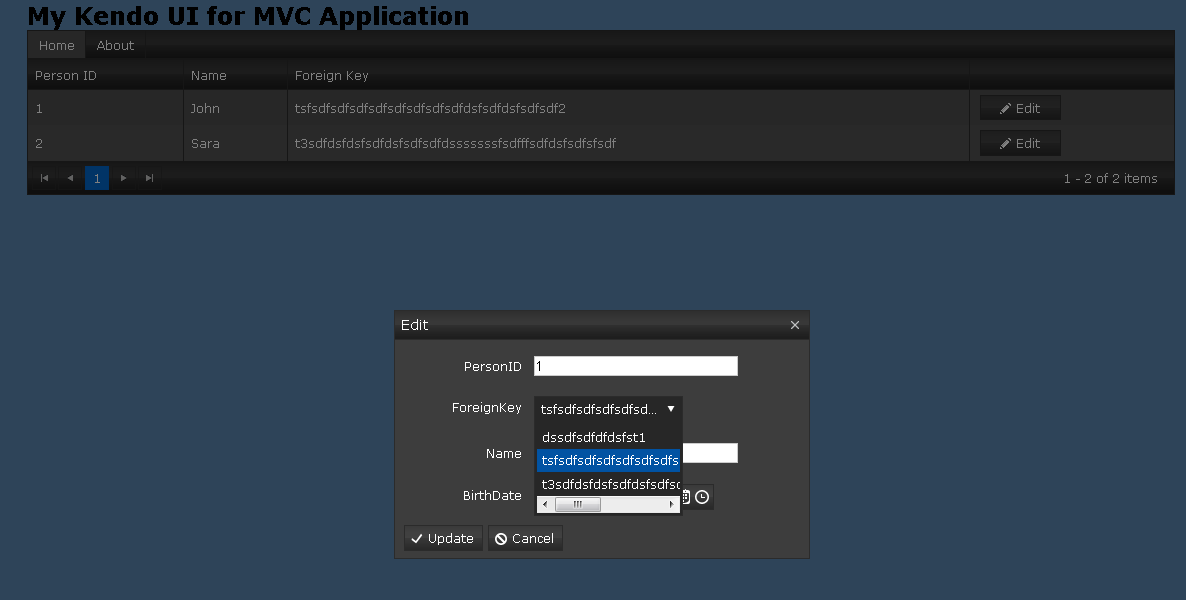Open the About menu item
Viewport: 1186px width, 600px height.
pos(115,45)
